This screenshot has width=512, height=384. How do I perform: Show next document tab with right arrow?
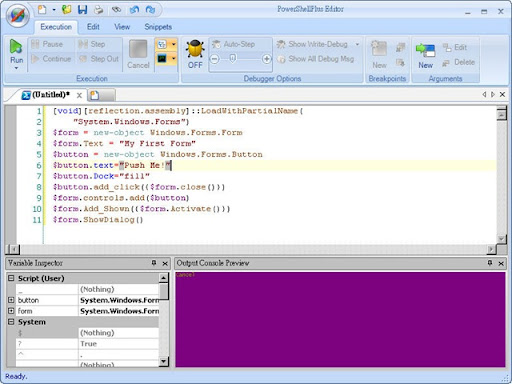[x=493, y=95]
